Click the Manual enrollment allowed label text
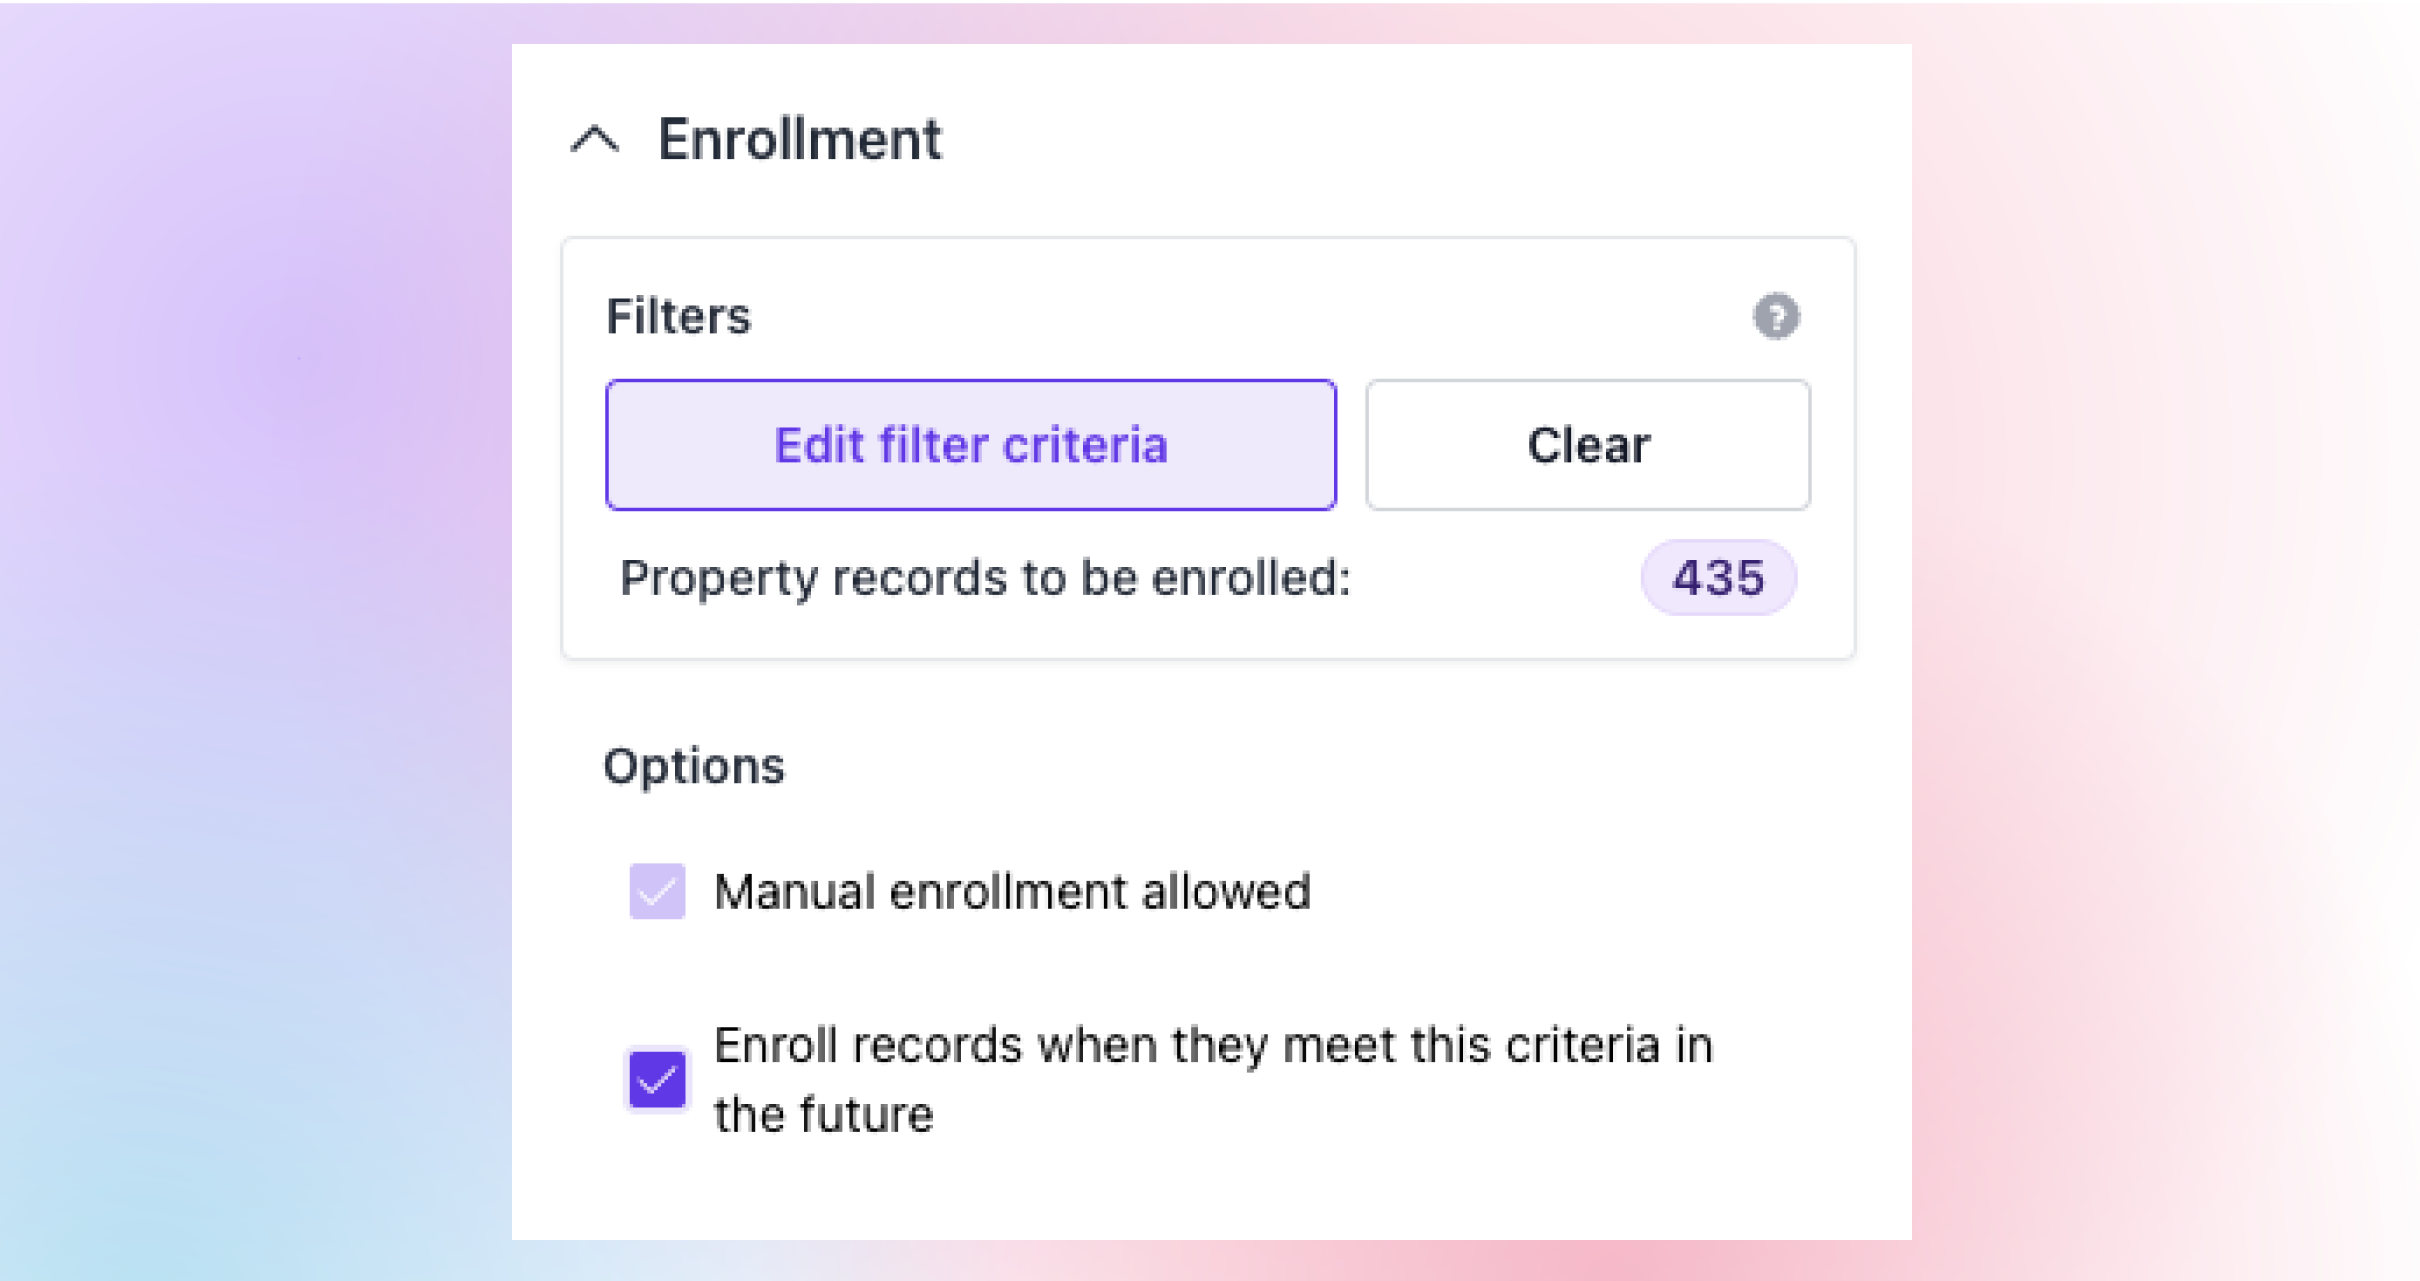 1012,891
